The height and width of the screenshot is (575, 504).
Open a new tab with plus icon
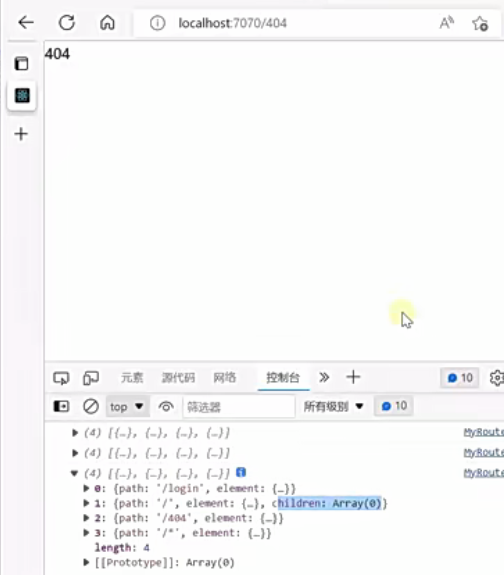[x=21, y=133]
